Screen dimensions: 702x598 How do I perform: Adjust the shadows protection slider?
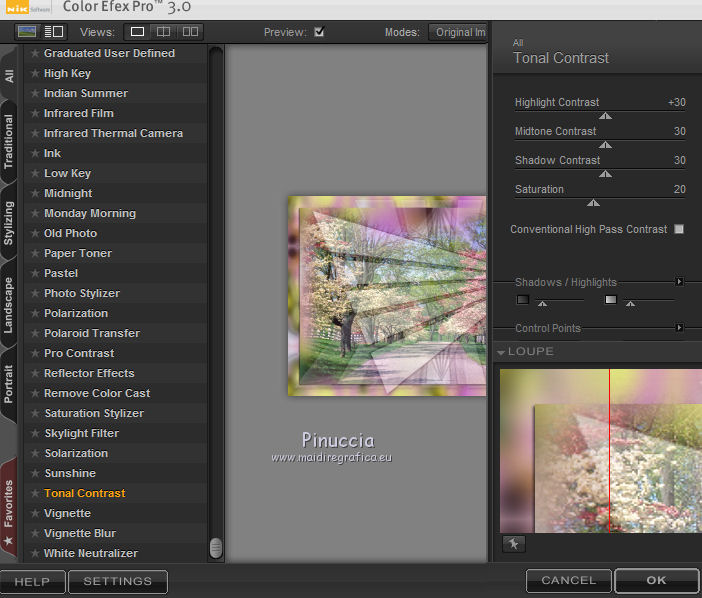coord(543,303)
